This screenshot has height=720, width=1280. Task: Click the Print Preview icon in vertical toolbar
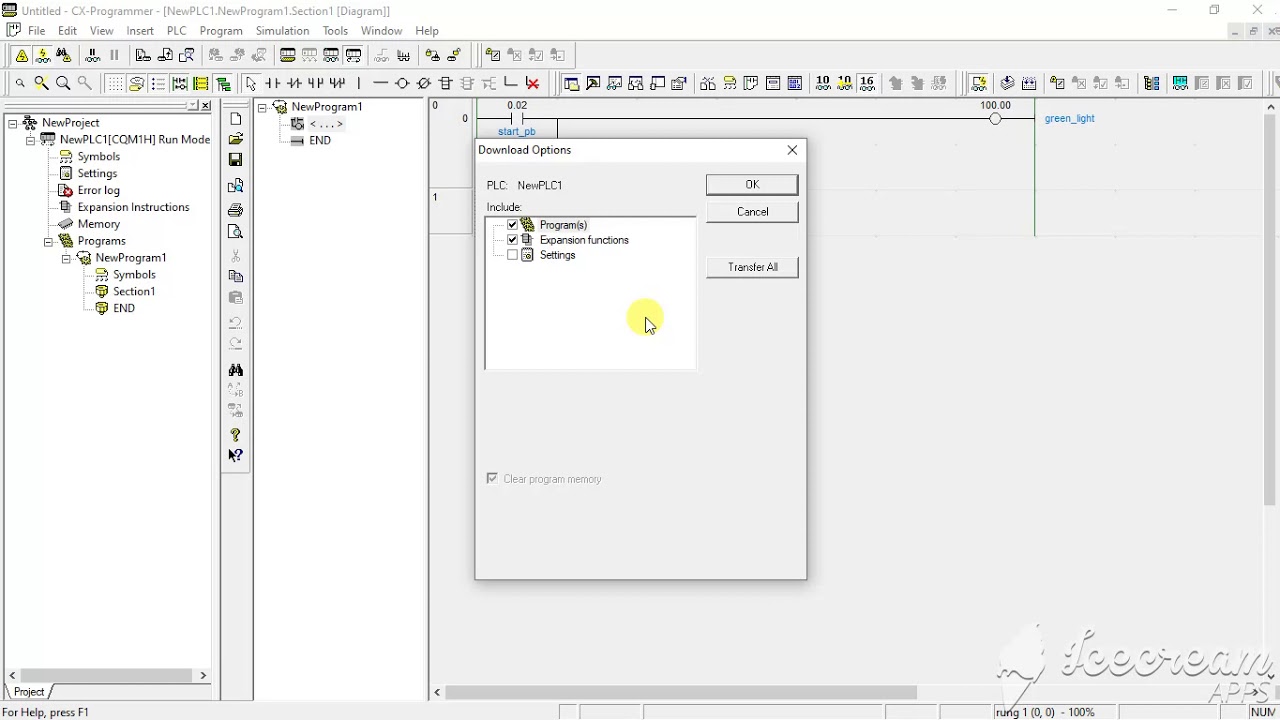[x=236, y=232]
